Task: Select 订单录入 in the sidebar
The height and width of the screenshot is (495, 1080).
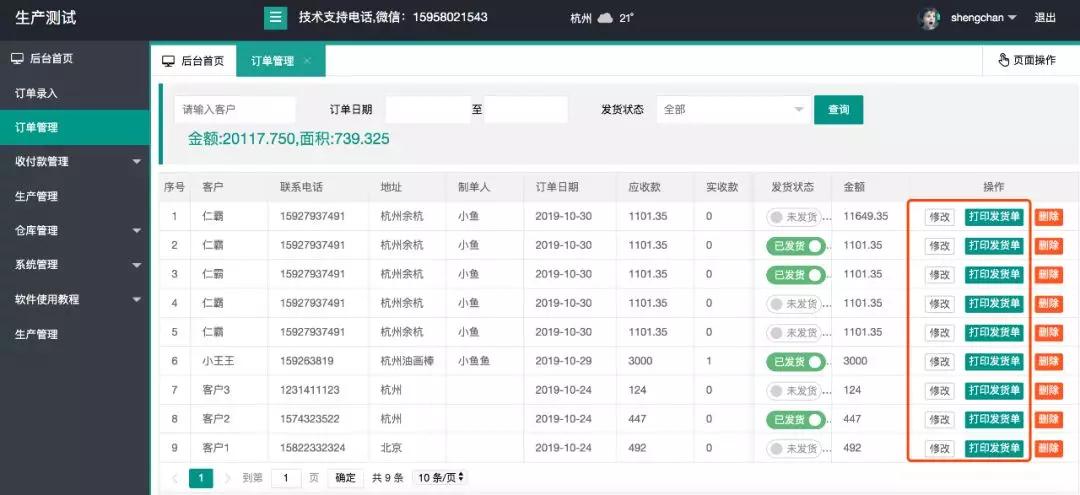Action: click(37, 93)
